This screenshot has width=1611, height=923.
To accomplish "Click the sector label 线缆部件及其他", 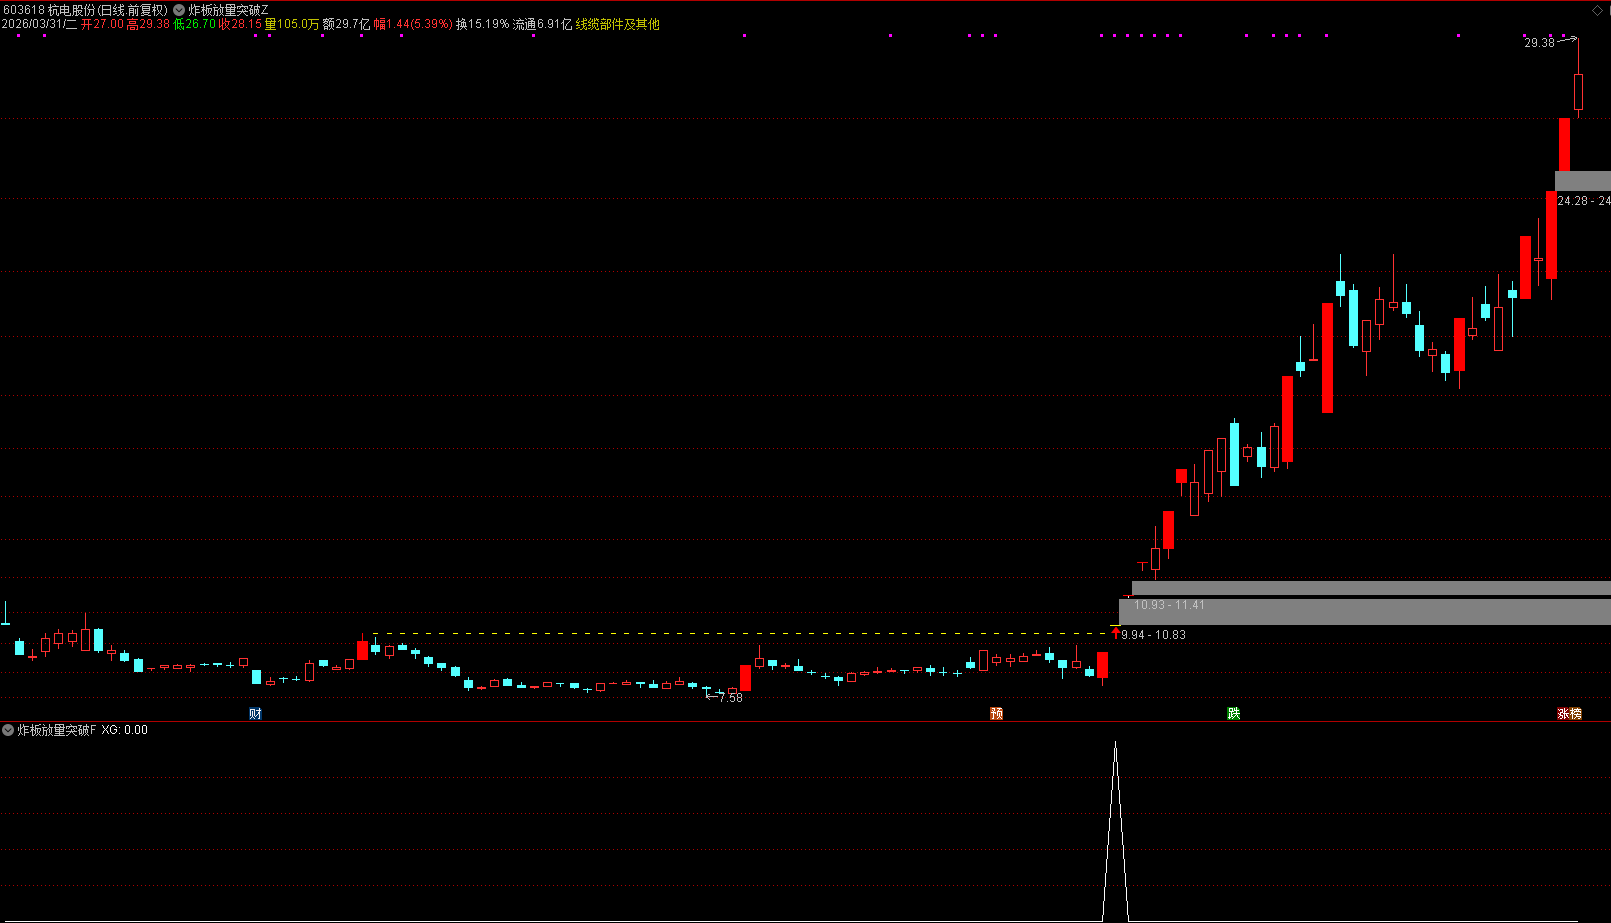I will point(618,24).
